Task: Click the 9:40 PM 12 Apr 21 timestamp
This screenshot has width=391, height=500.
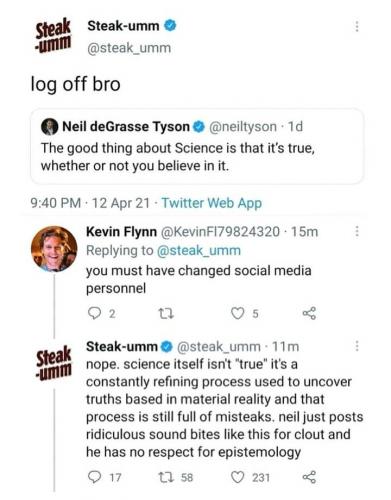Action: 90,203
